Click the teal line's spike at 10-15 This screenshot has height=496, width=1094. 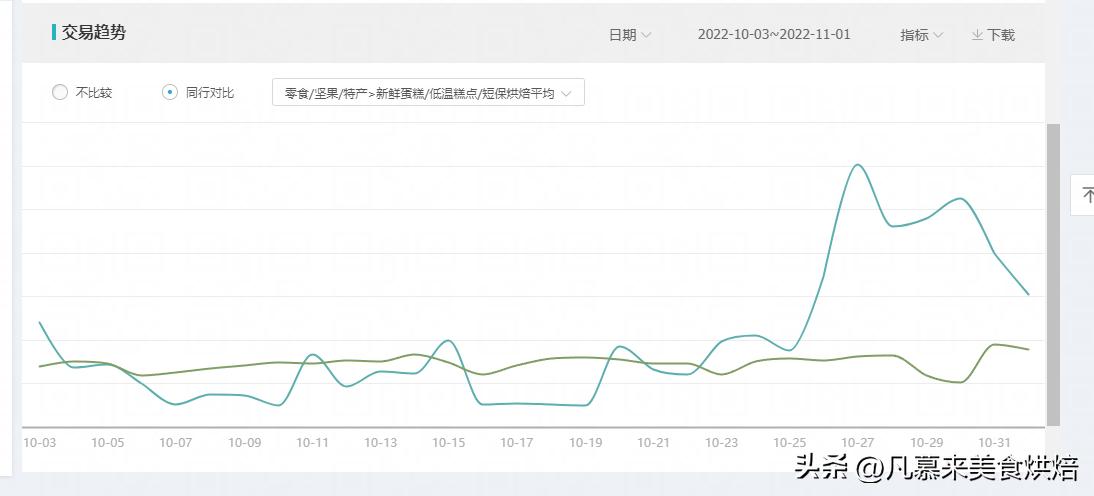pyautogui.click(x=449, y=341)
